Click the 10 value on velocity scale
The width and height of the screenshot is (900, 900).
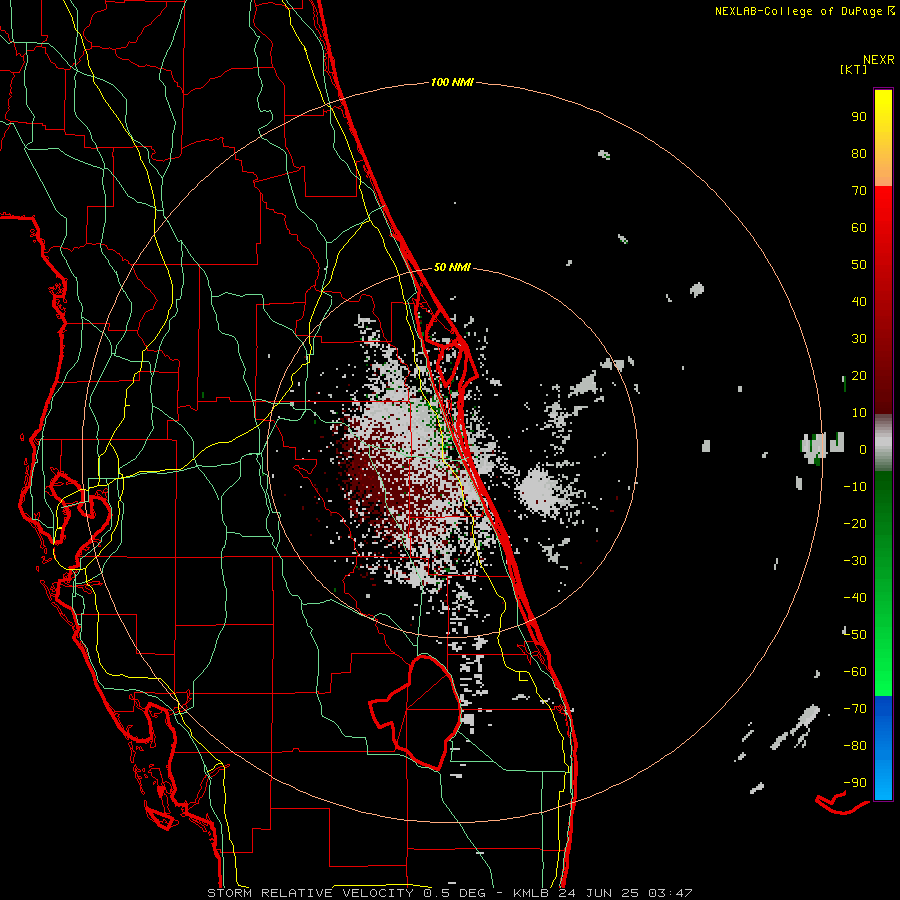(859, 413)
